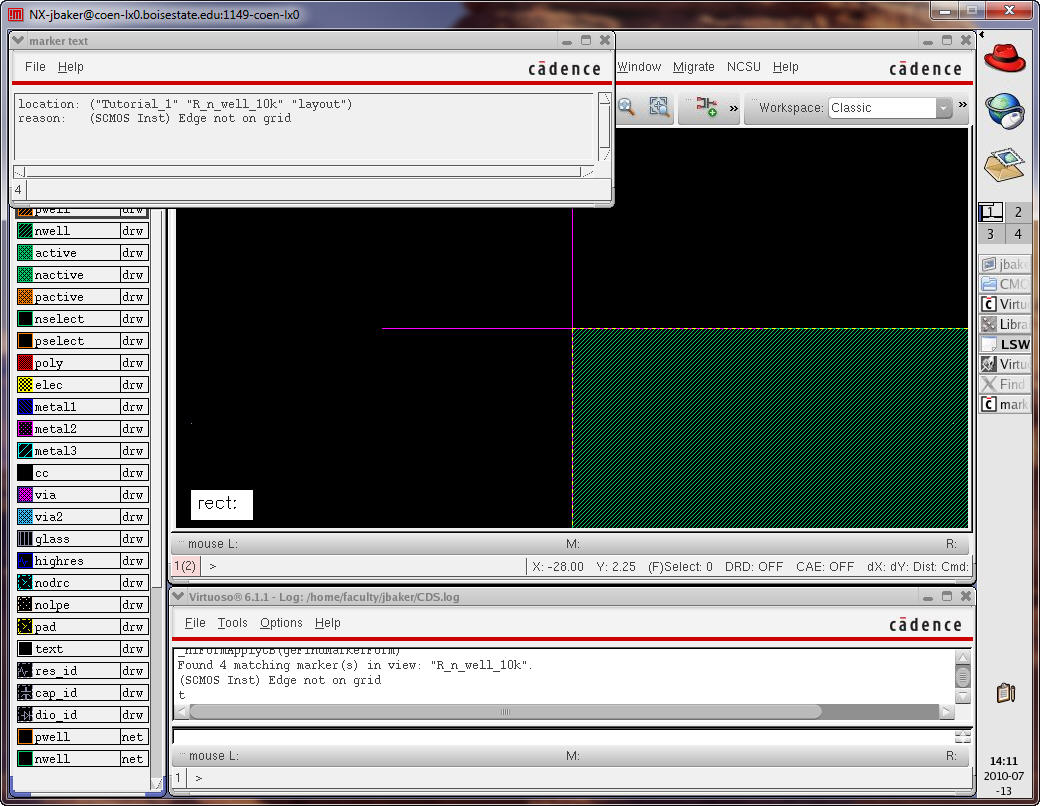Image resolution: width=1040 pixels, height=806 pixels.
Task: Click the create instance toolbar icon
Action: pyautogui.click(x=707, y=107)
